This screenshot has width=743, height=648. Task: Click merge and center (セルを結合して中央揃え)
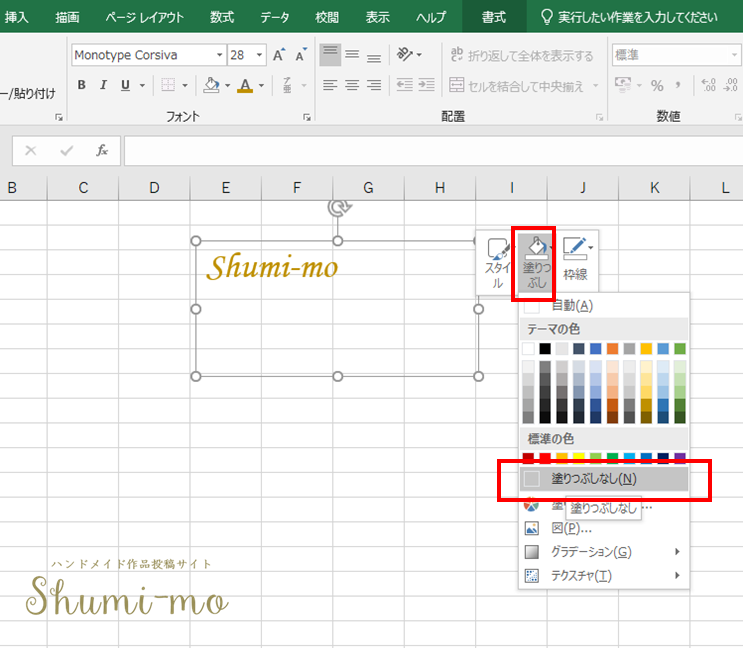[x=516, y=86]
